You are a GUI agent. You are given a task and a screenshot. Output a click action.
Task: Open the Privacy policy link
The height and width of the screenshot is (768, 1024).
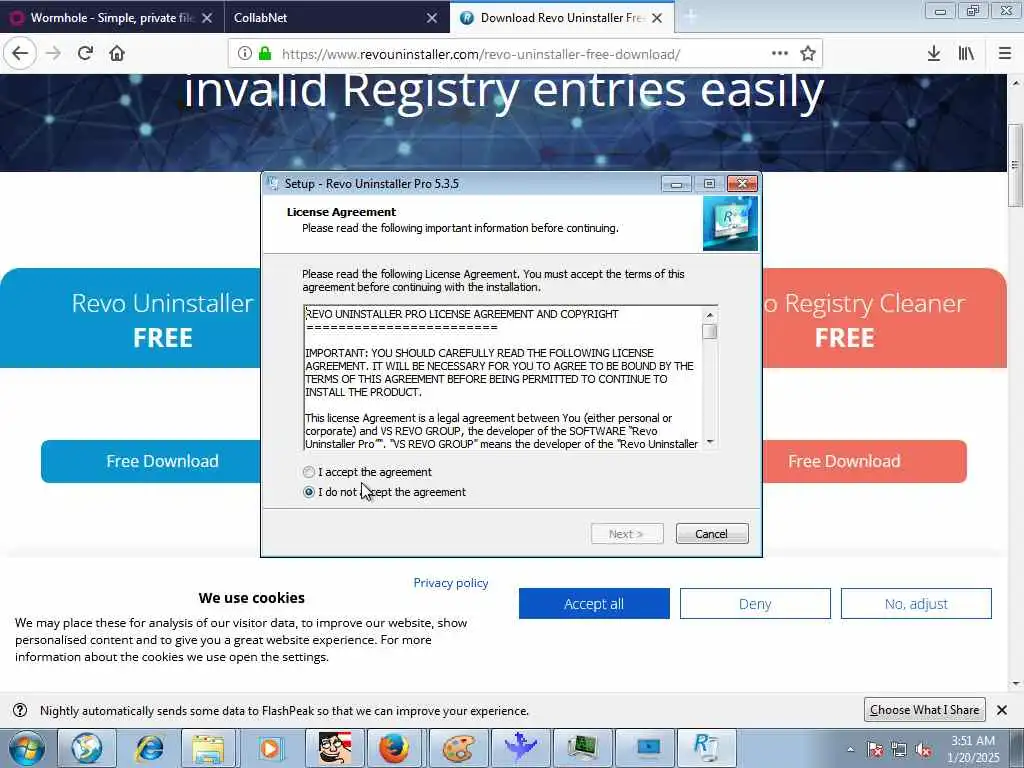[451, 583]
